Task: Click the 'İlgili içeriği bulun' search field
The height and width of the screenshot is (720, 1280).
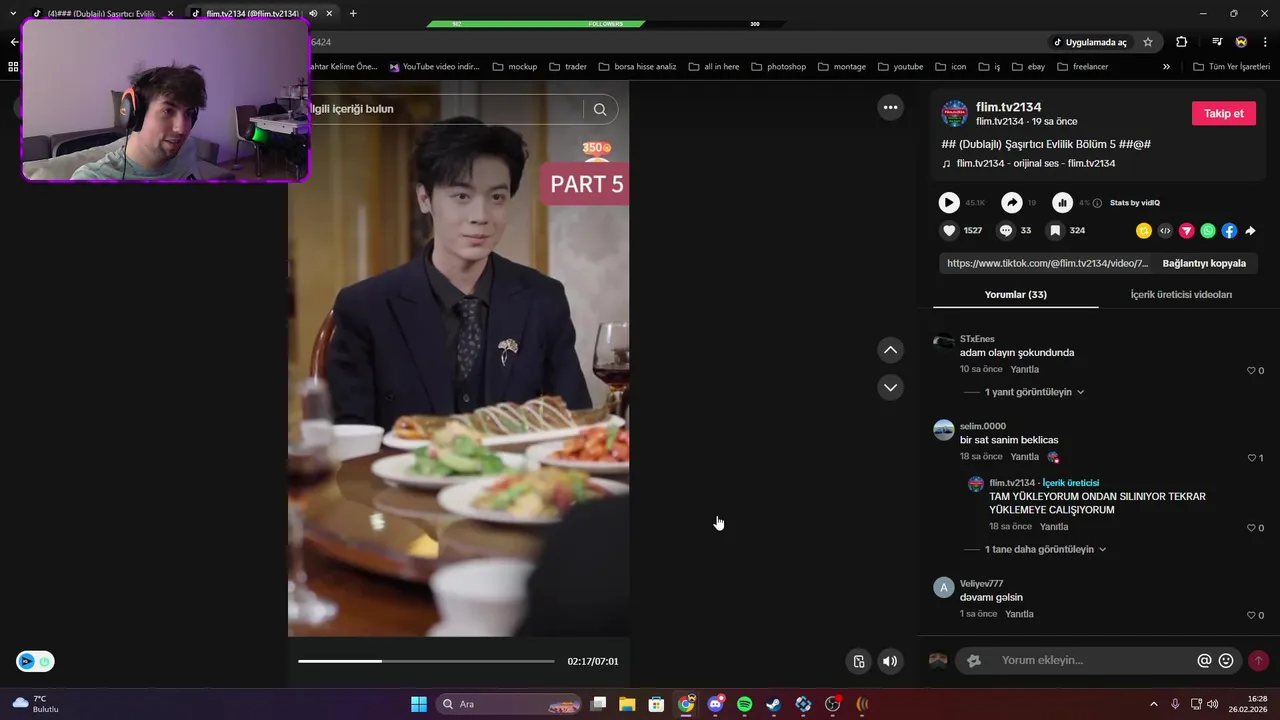Action: click(445, 109)
